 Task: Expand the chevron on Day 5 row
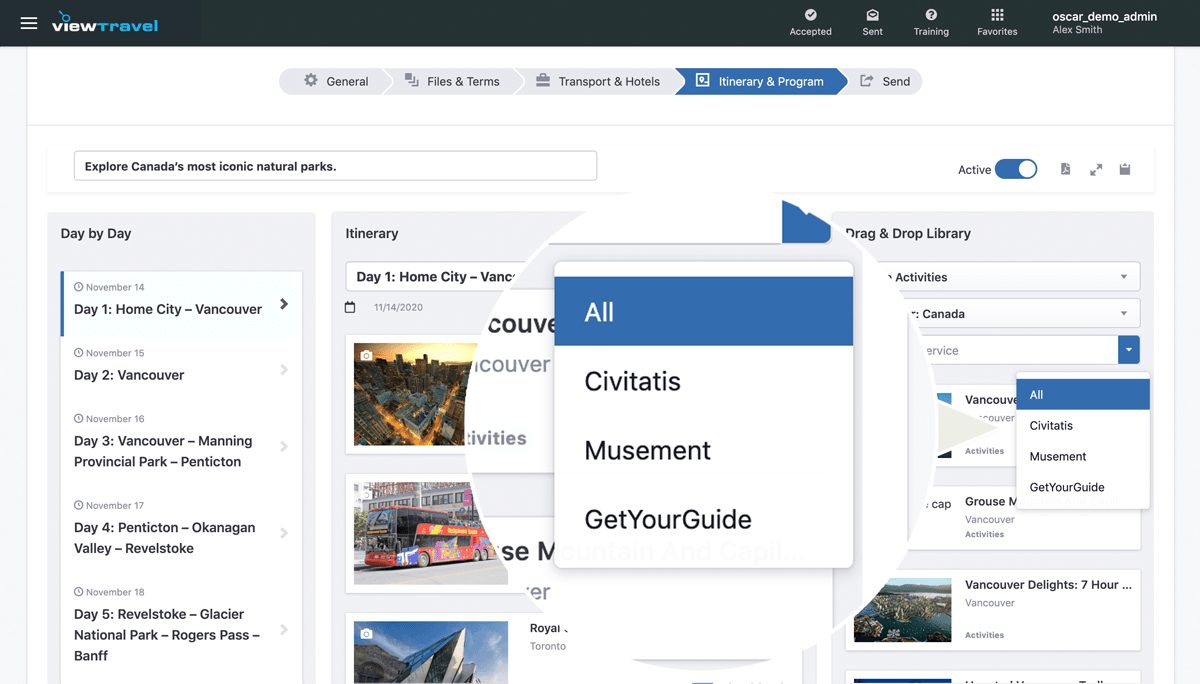click(284, 630)
